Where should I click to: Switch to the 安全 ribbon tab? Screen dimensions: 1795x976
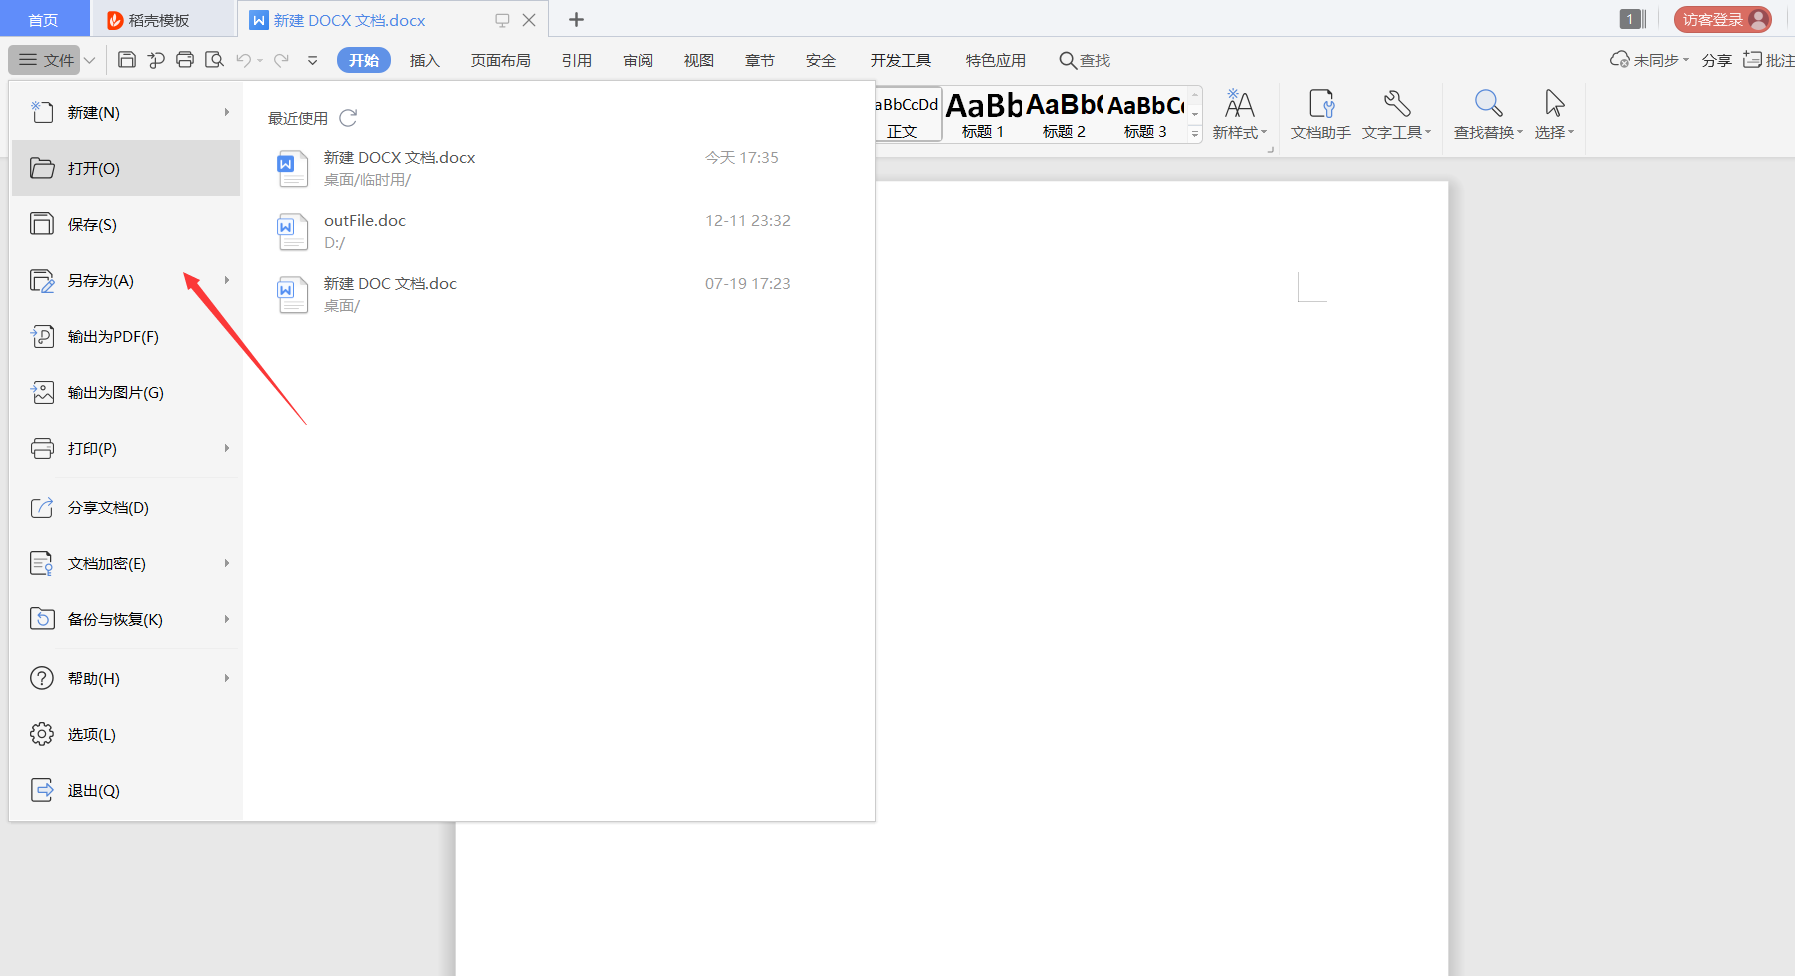(821, 60)
